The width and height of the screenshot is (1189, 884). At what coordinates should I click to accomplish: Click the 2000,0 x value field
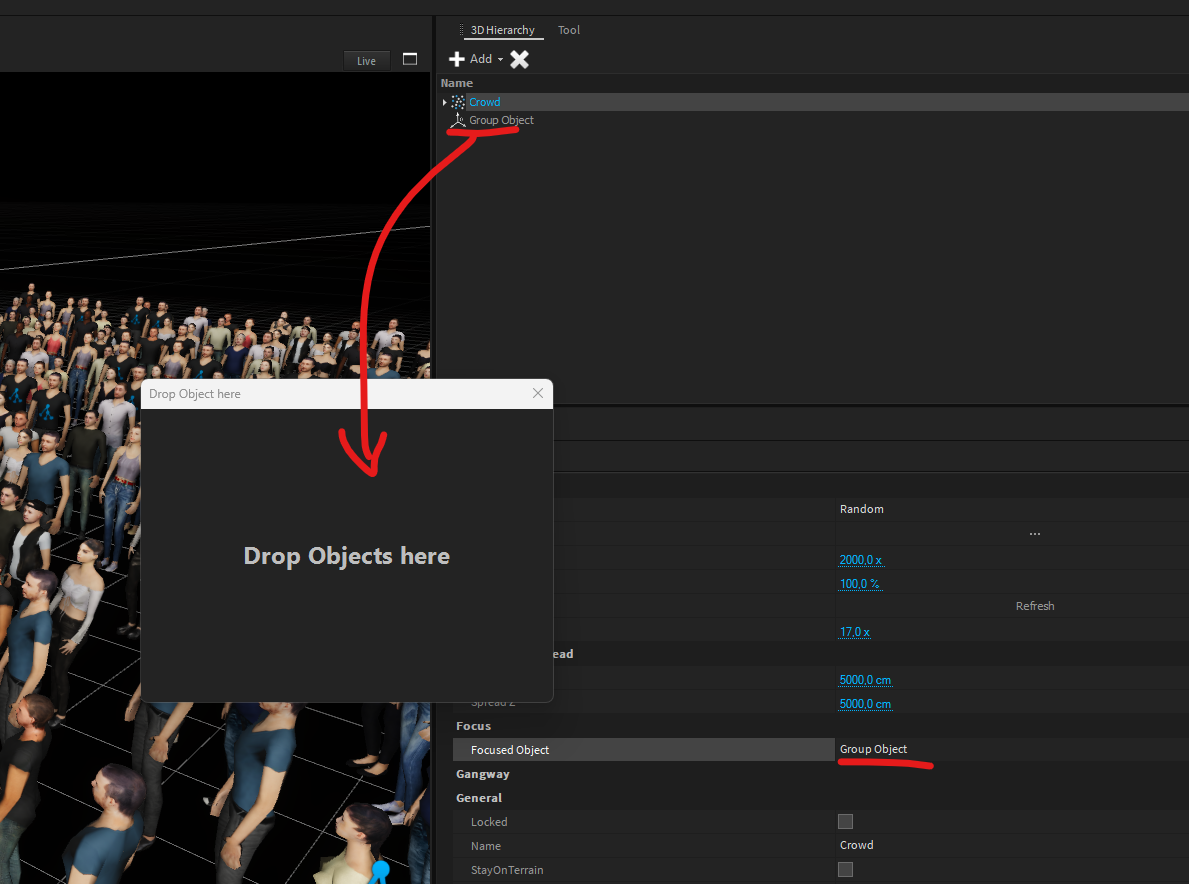860,560
